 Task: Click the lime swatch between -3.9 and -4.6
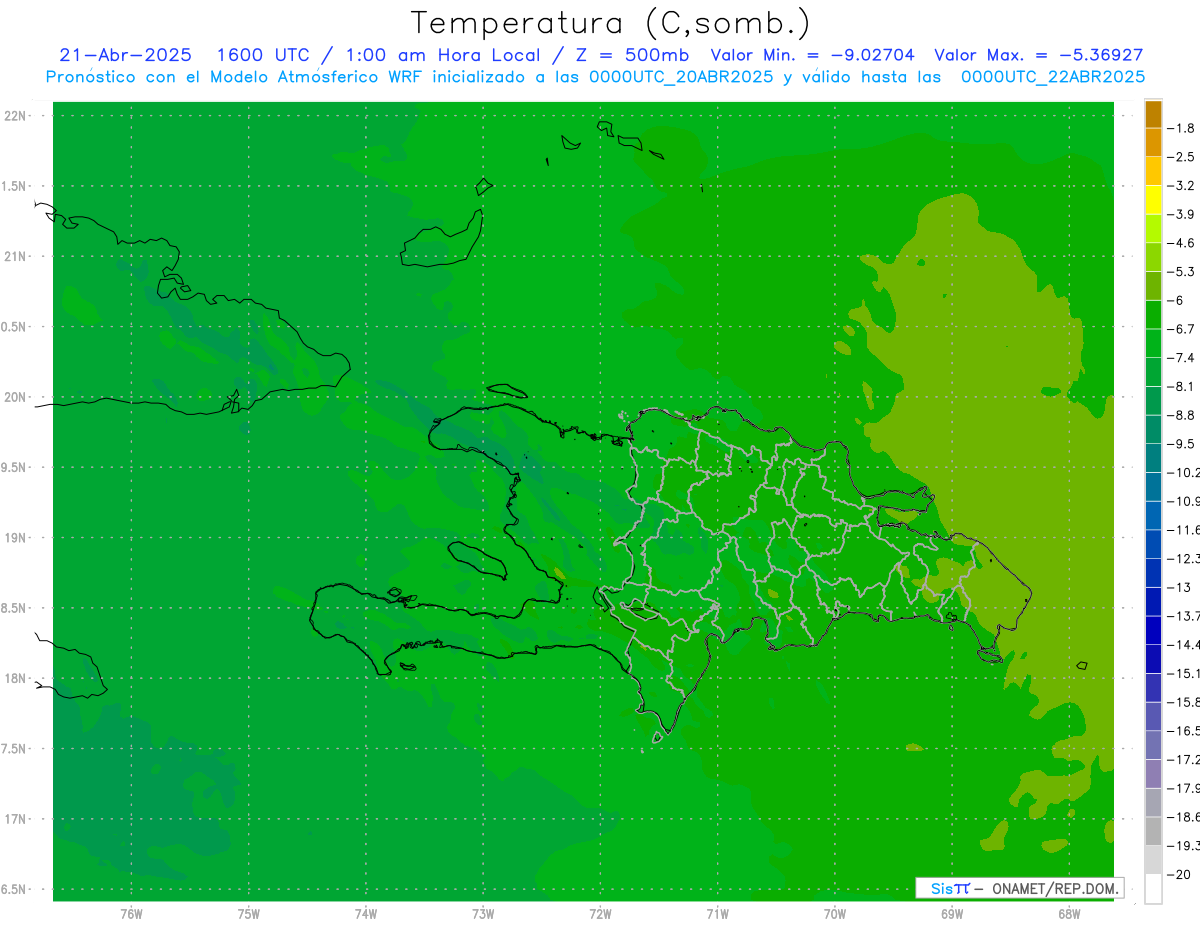point(1153,229)
